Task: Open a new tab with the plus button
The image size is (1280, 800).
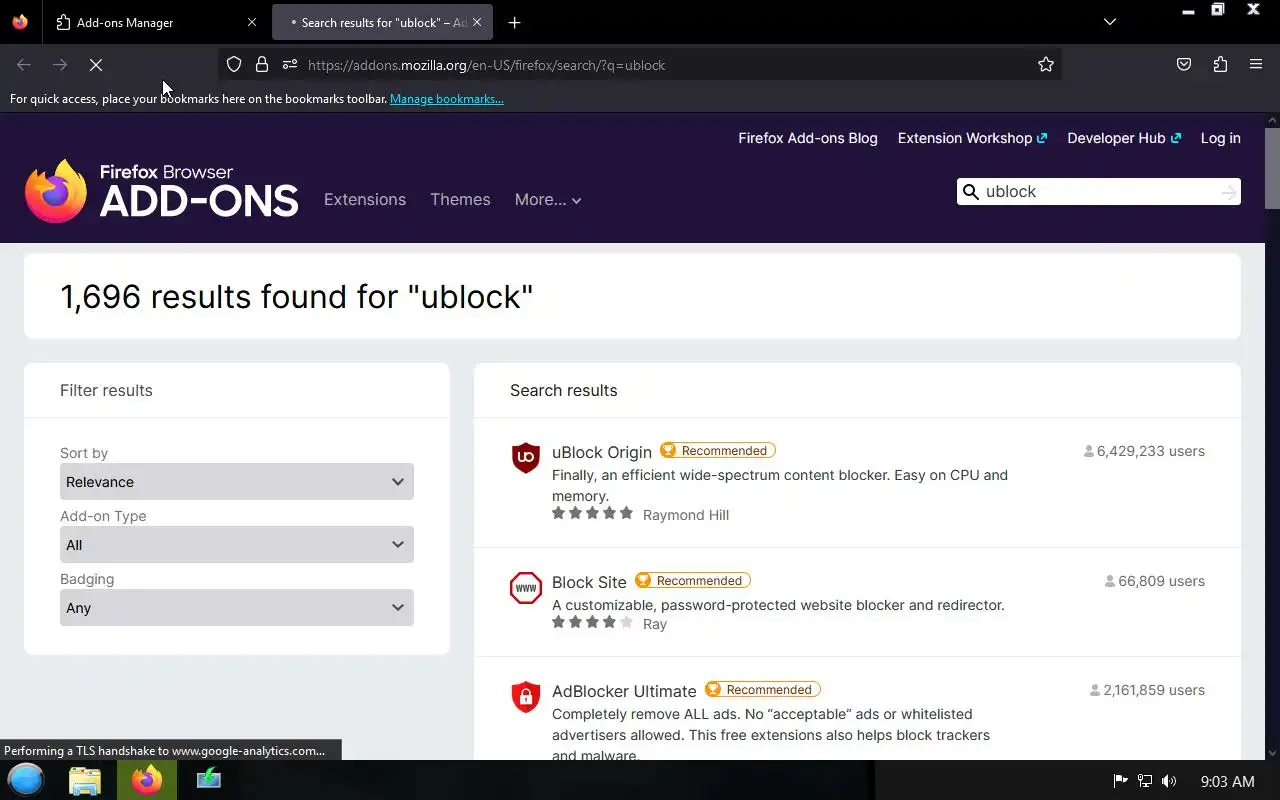Action: pyautogui.click(x=514, y=22)
